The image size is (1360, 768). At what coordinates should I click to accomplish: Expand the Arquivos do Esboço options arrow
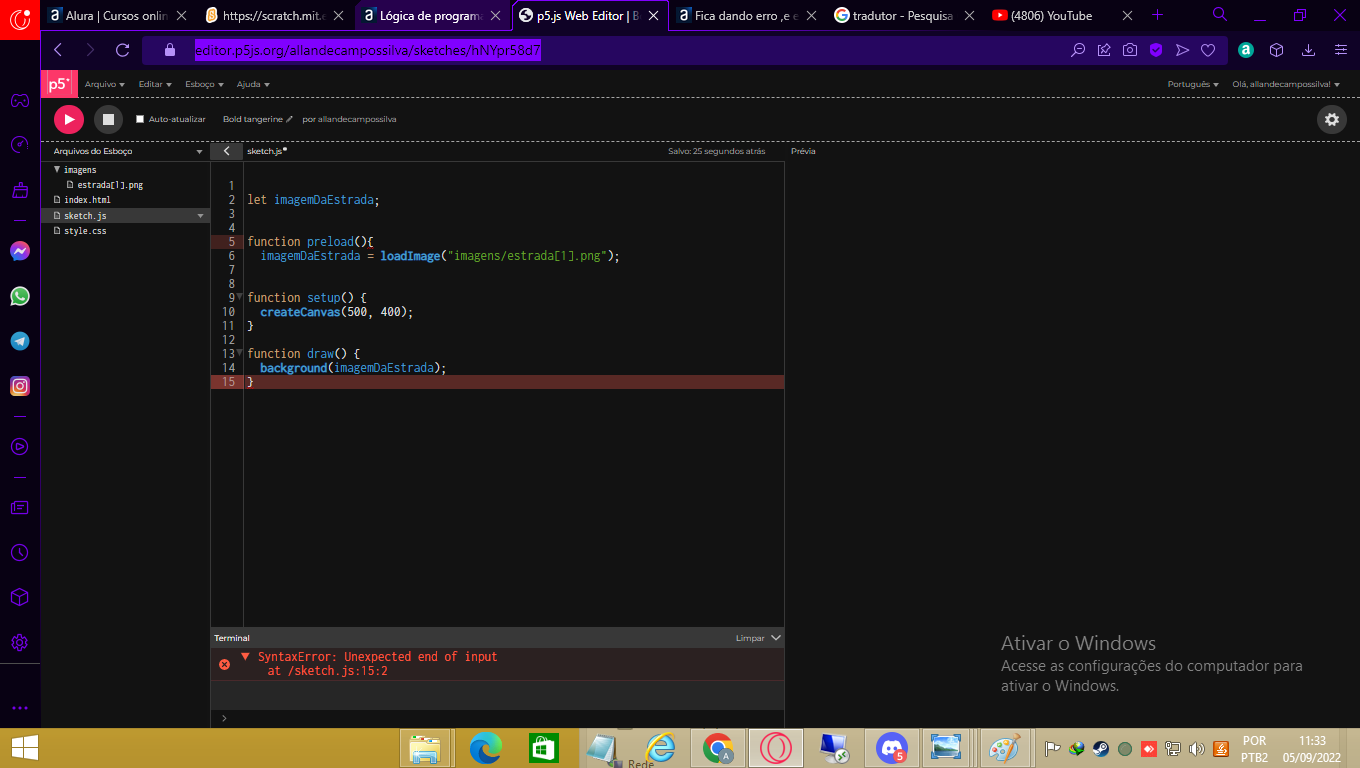click(x=199, y=151)
